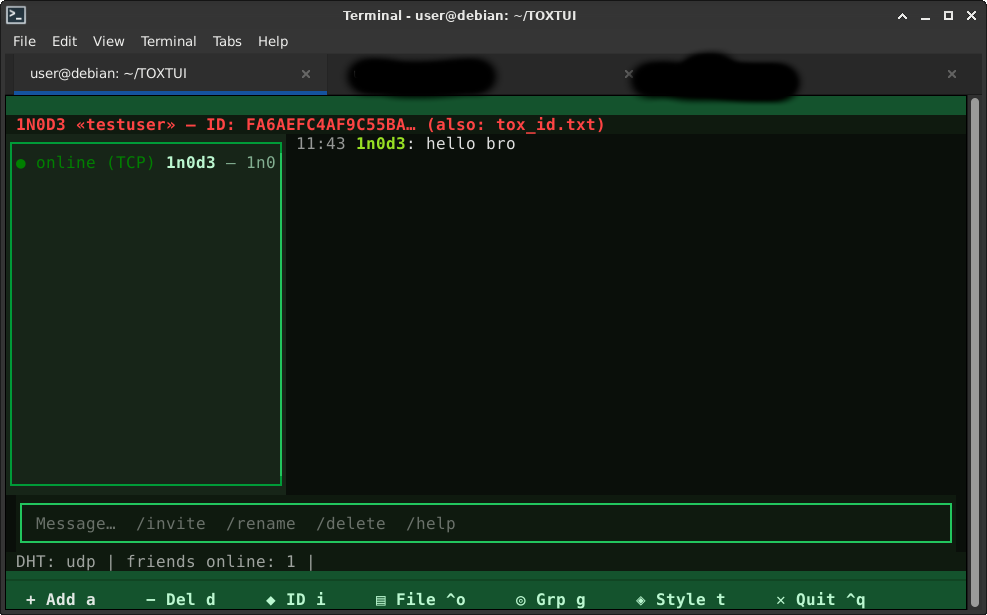Click 'online (TCP)' status text
This screenshot has height=615, width=987.
[95, 163]
